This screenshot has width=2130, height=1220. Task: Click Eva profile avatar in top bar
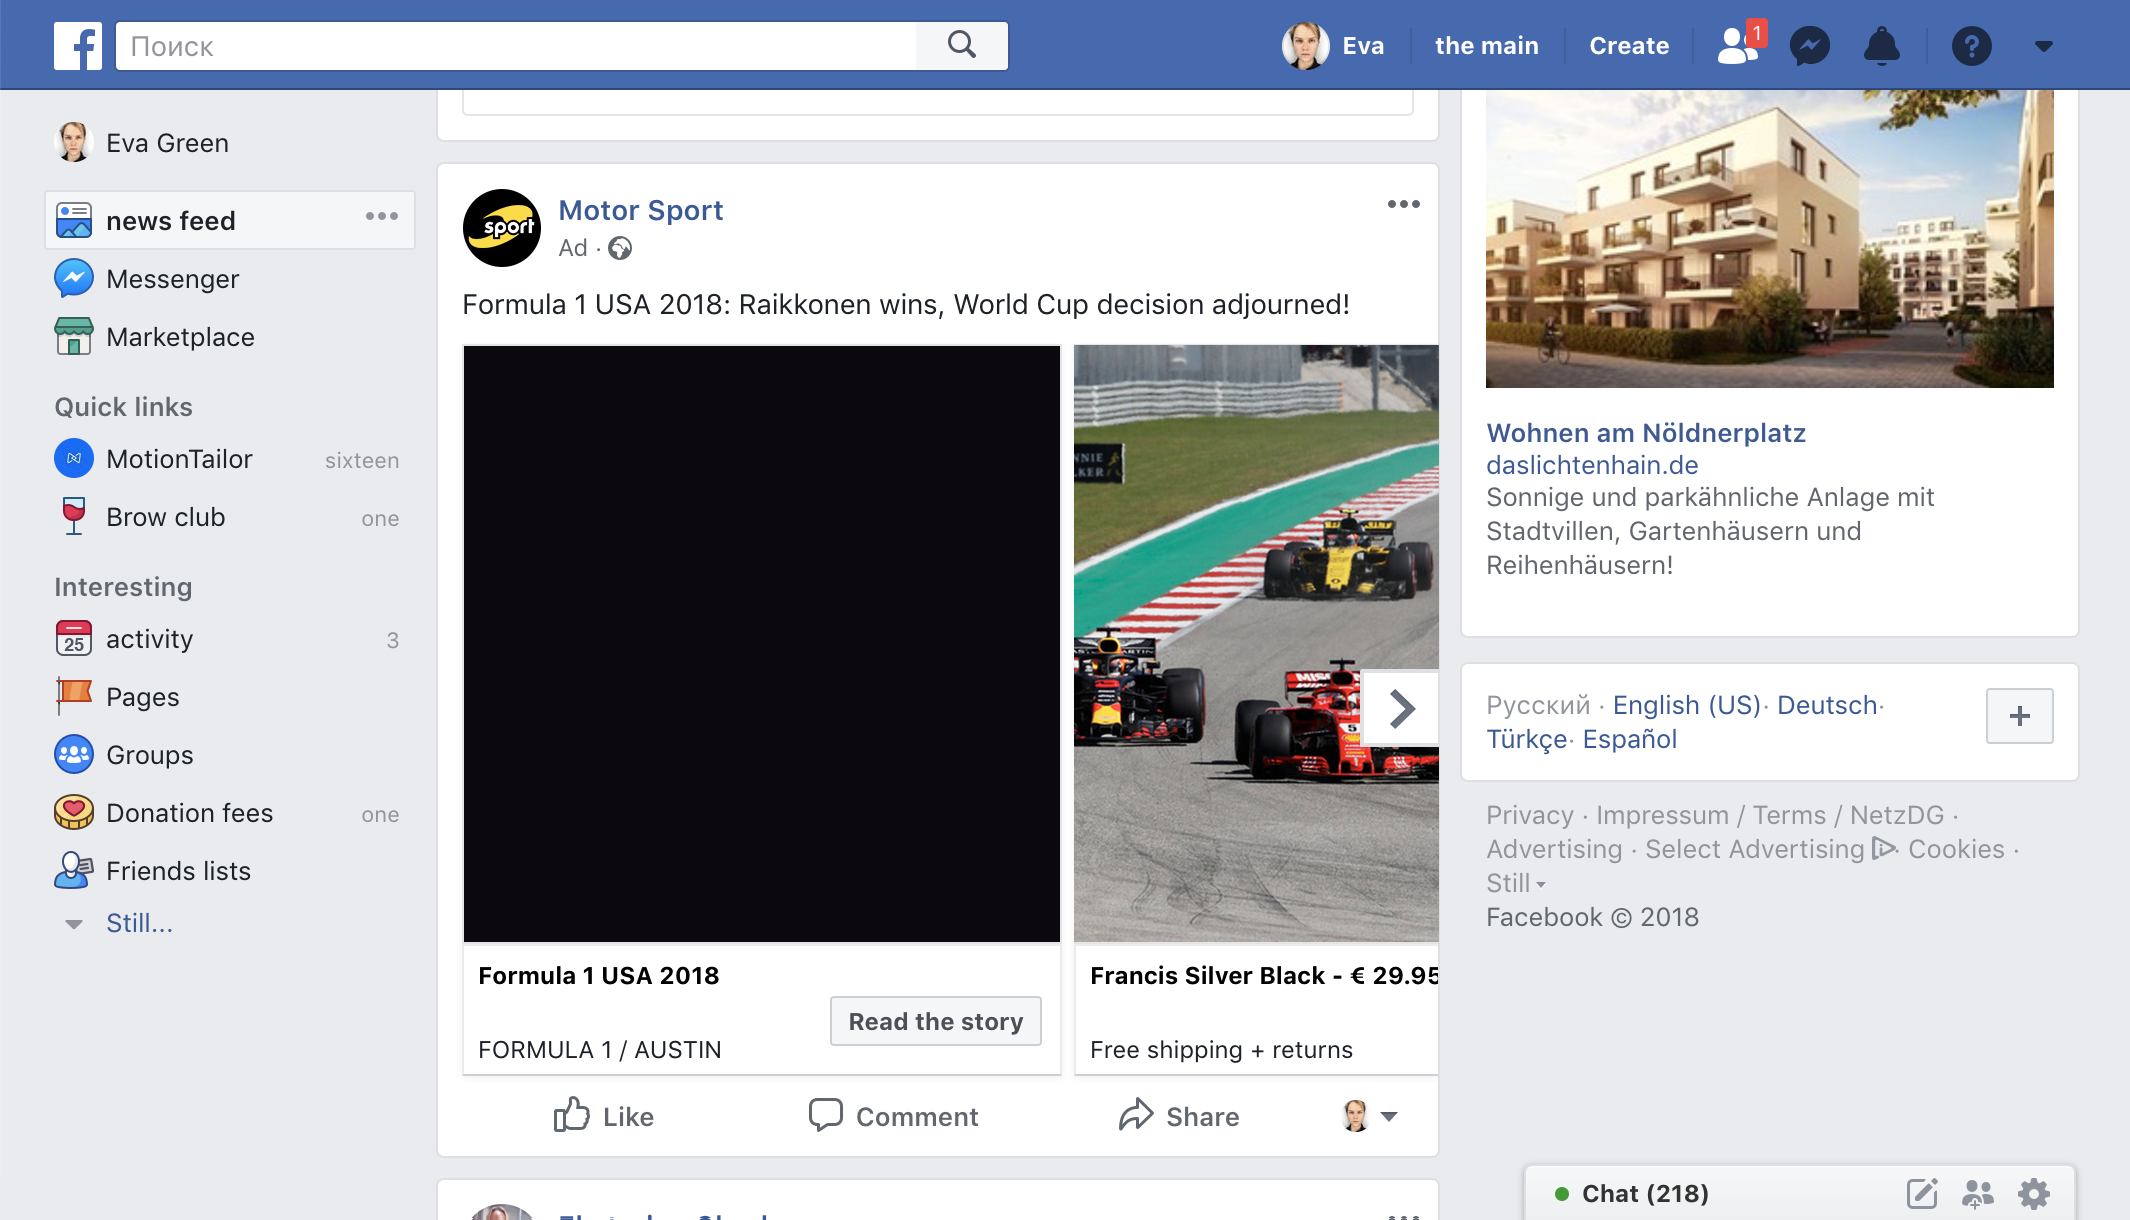(x=1305, y=45)
